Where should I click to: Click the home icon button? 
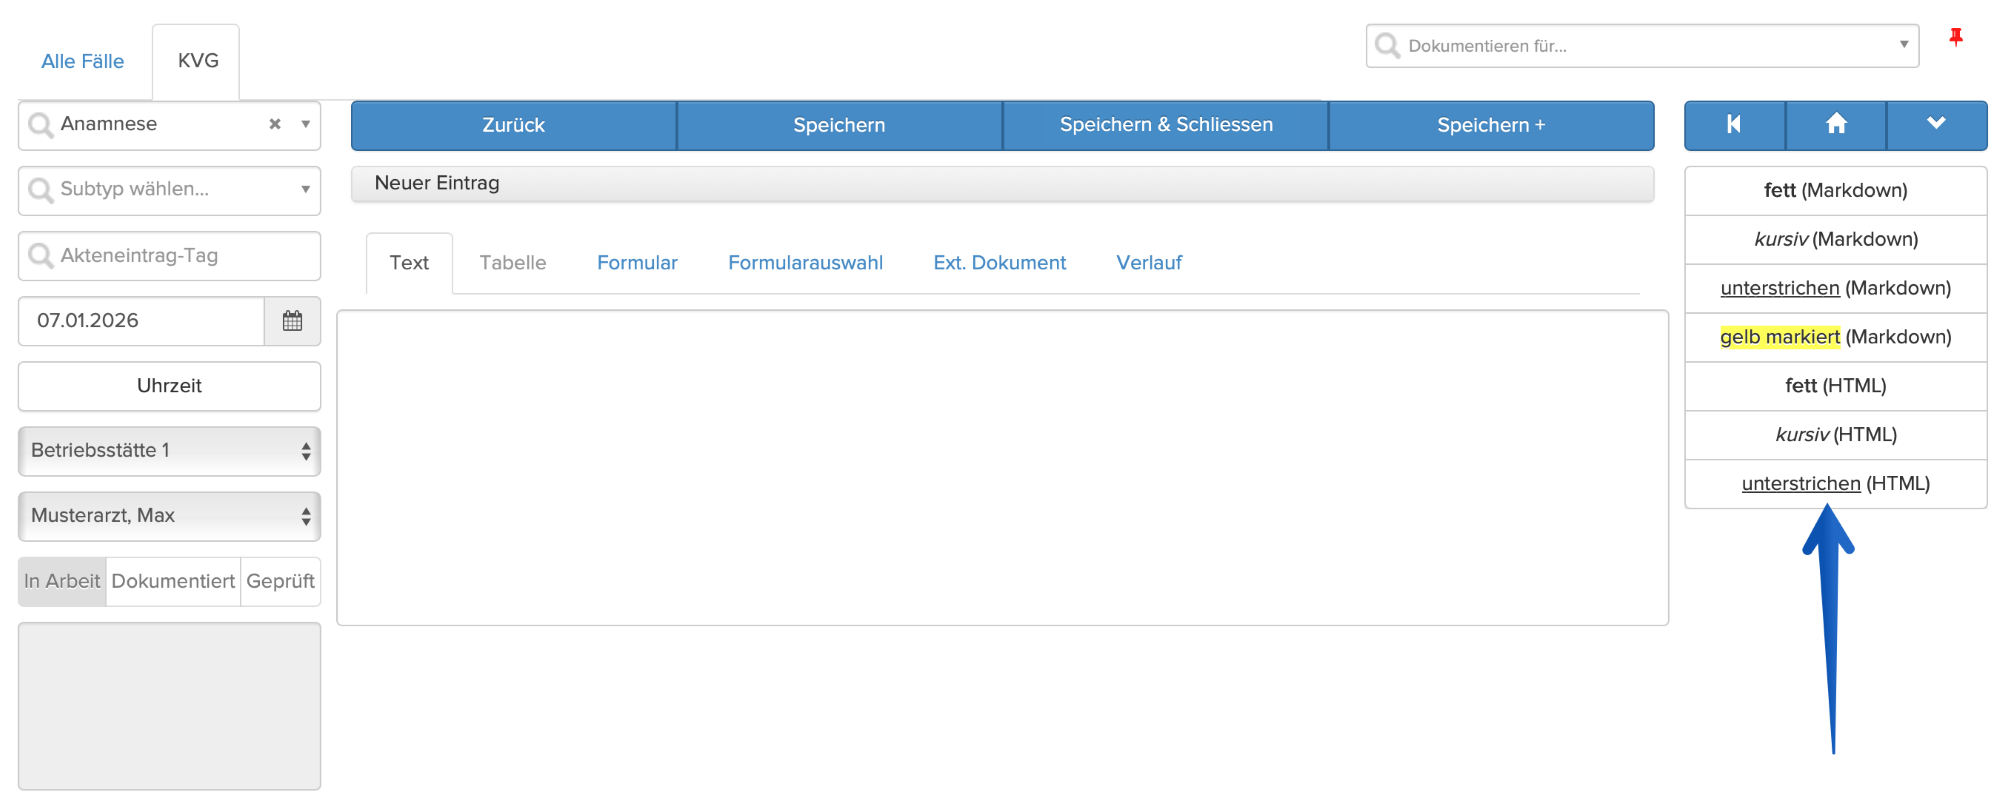[1836, 125]
